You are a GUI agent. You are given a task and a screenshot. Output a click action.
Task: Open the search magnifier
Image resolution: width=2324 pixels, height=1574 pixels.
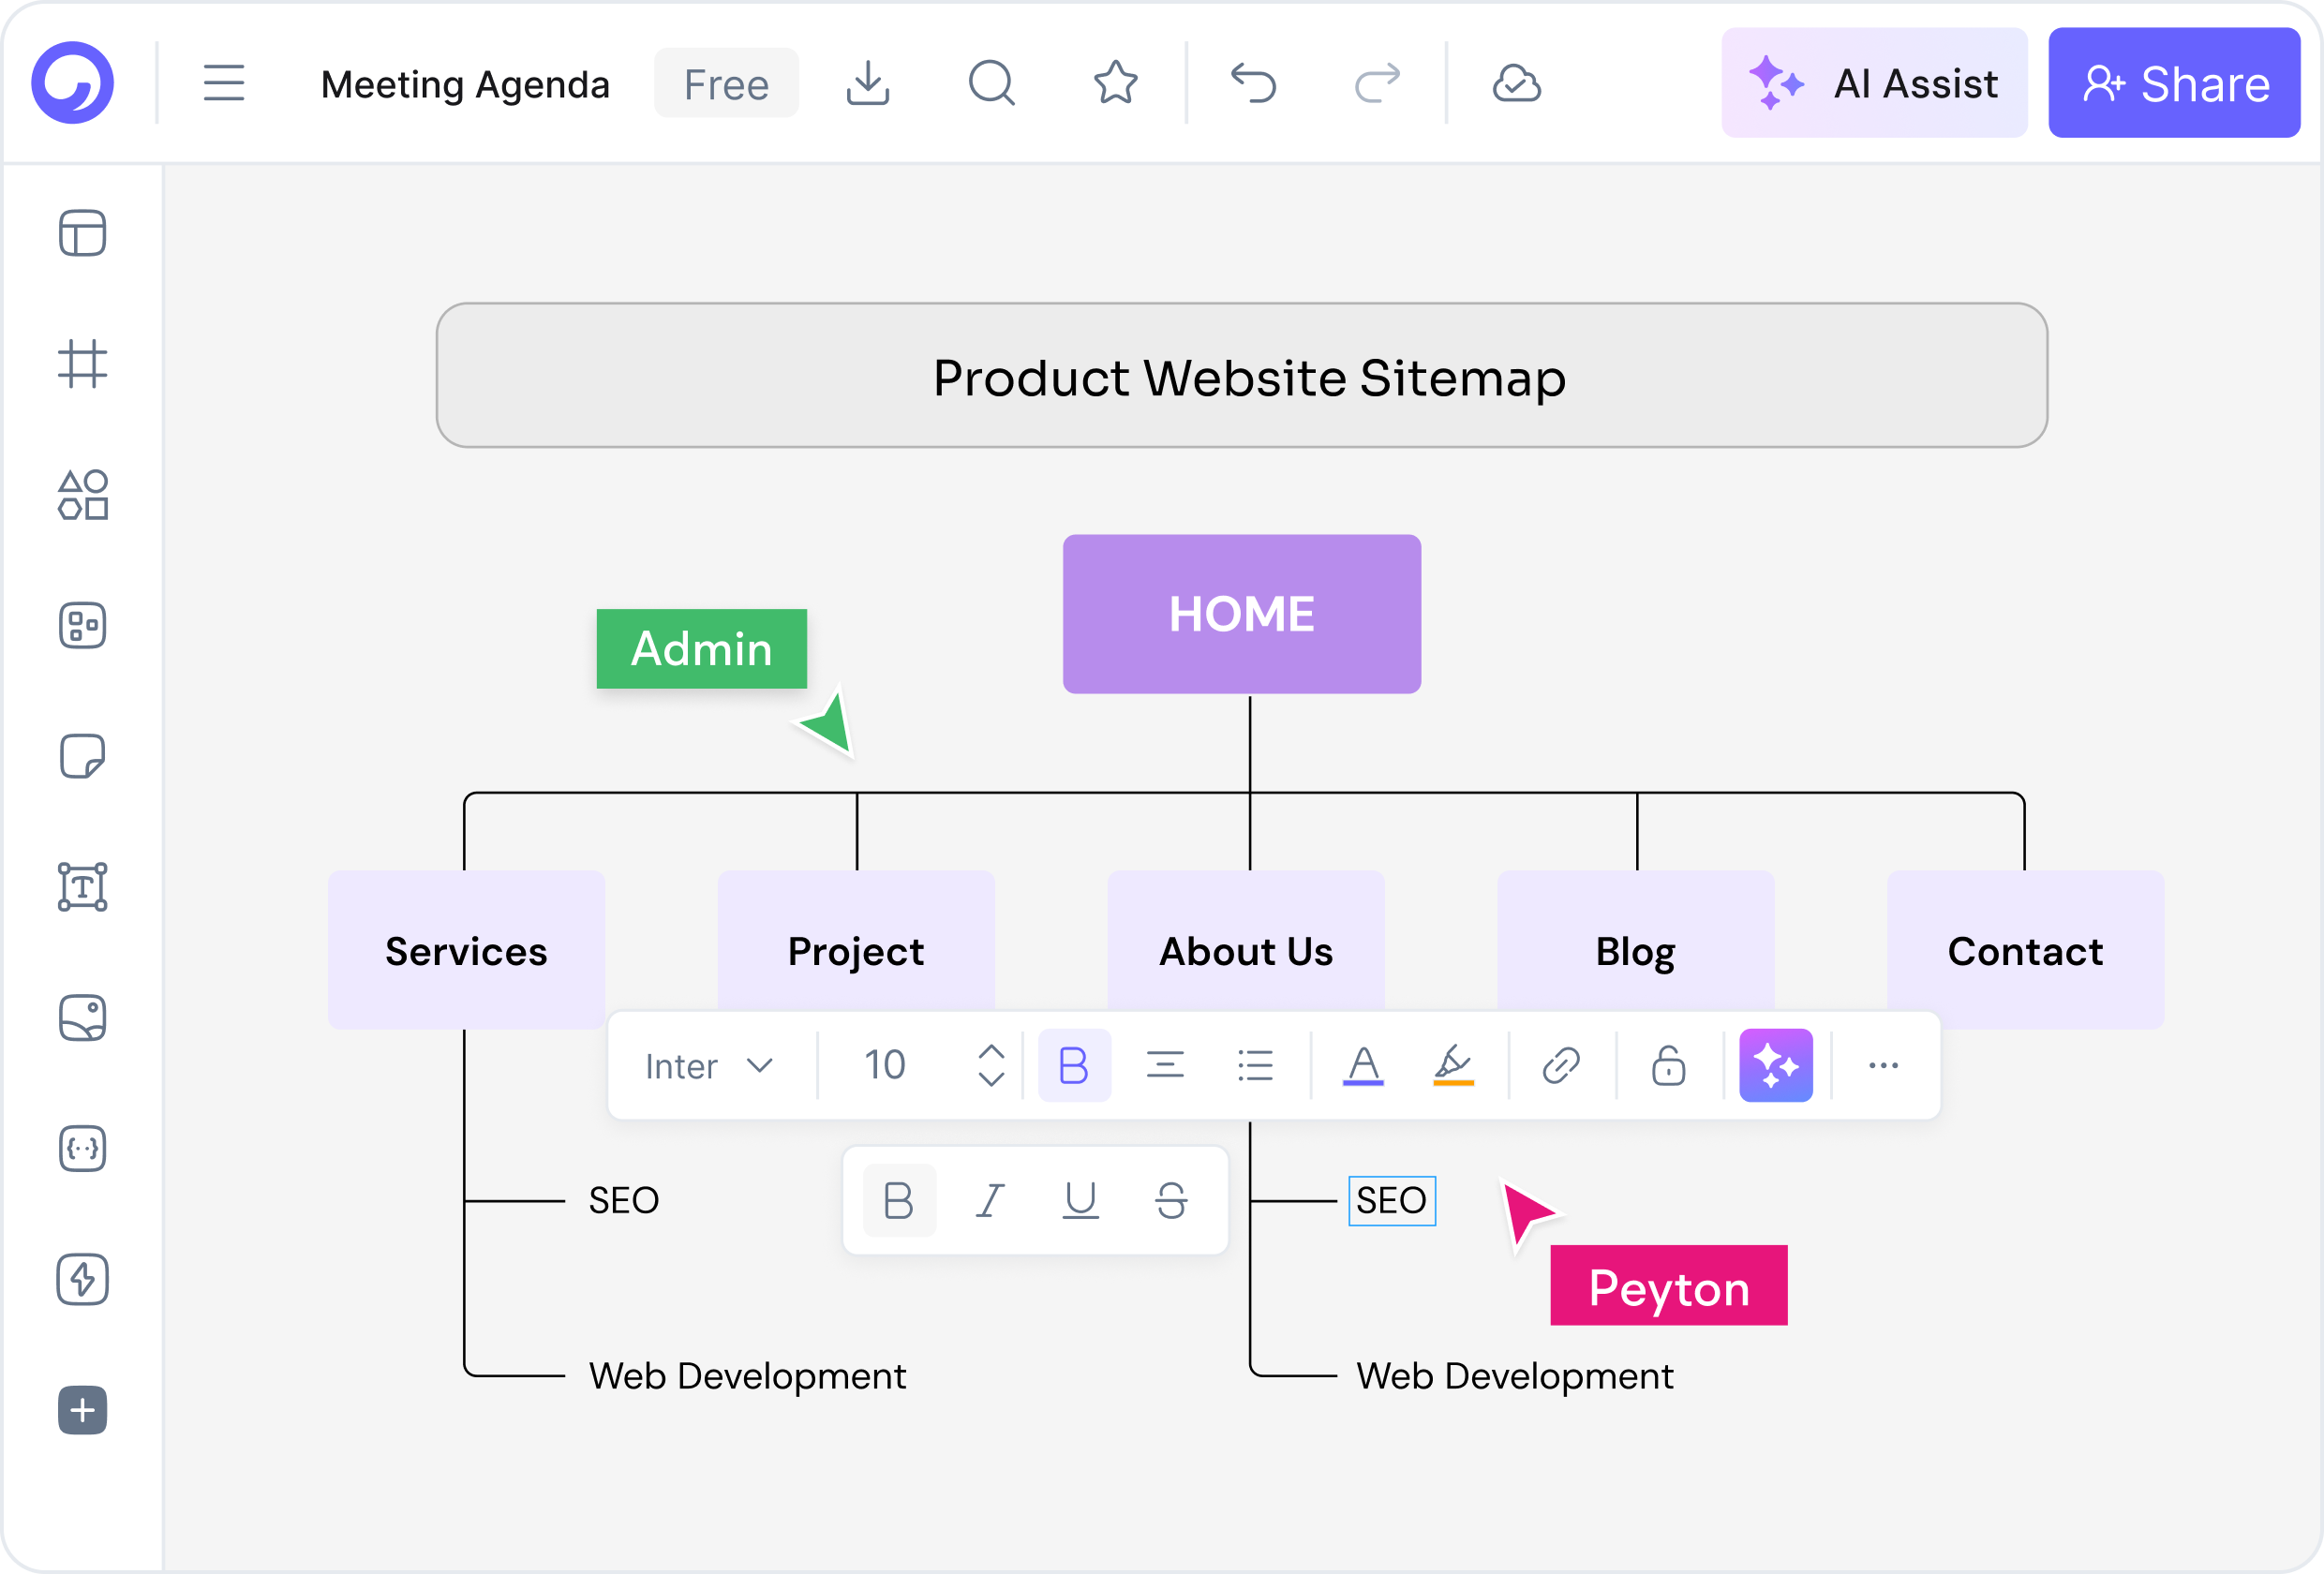[x=992, y=83]
